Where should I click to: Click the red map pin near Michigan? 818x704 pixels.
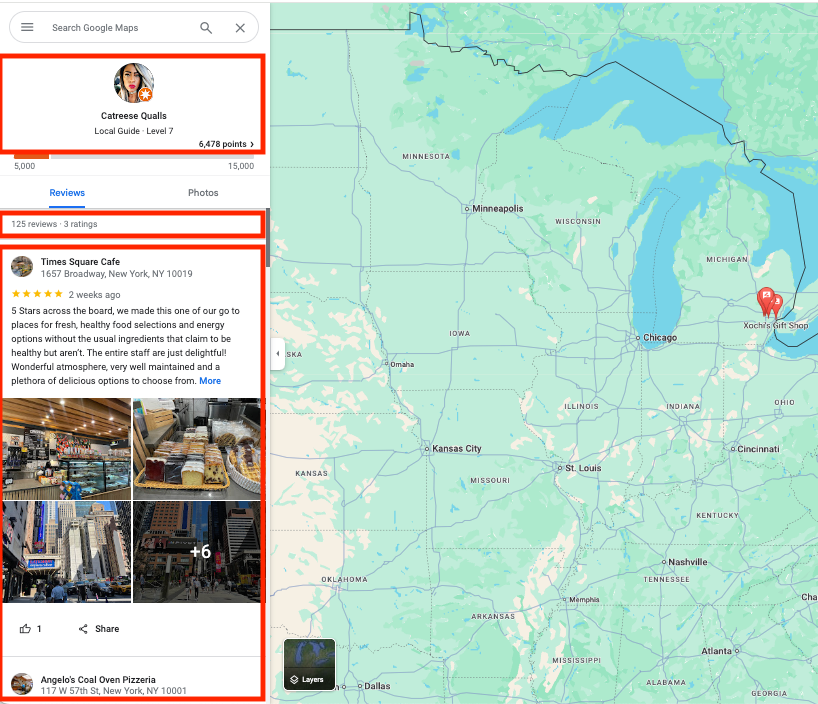(x=766, y=302)
